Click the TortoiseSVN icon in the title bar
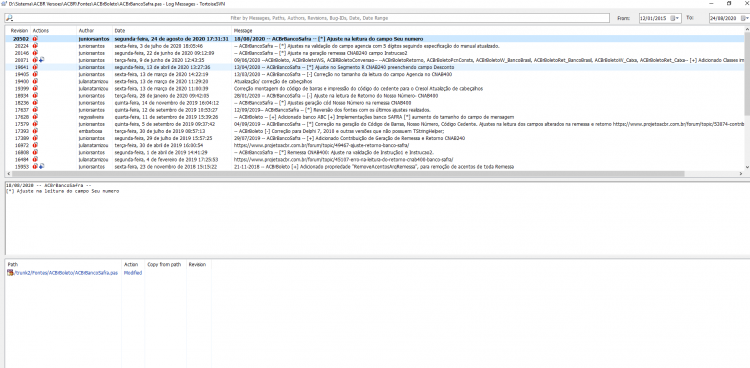The width and height of the screenshot is (750, 368). tap(4, 3)
